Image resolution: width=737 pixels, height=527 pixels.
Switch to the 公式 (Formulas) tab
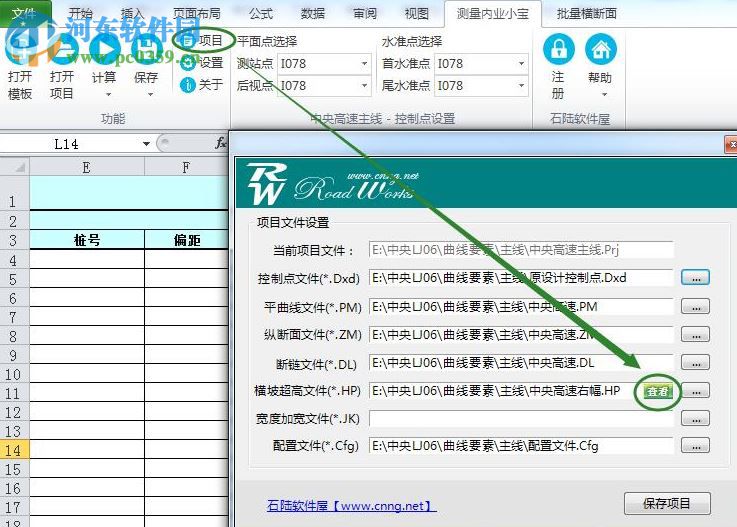[x=261, y=14]
